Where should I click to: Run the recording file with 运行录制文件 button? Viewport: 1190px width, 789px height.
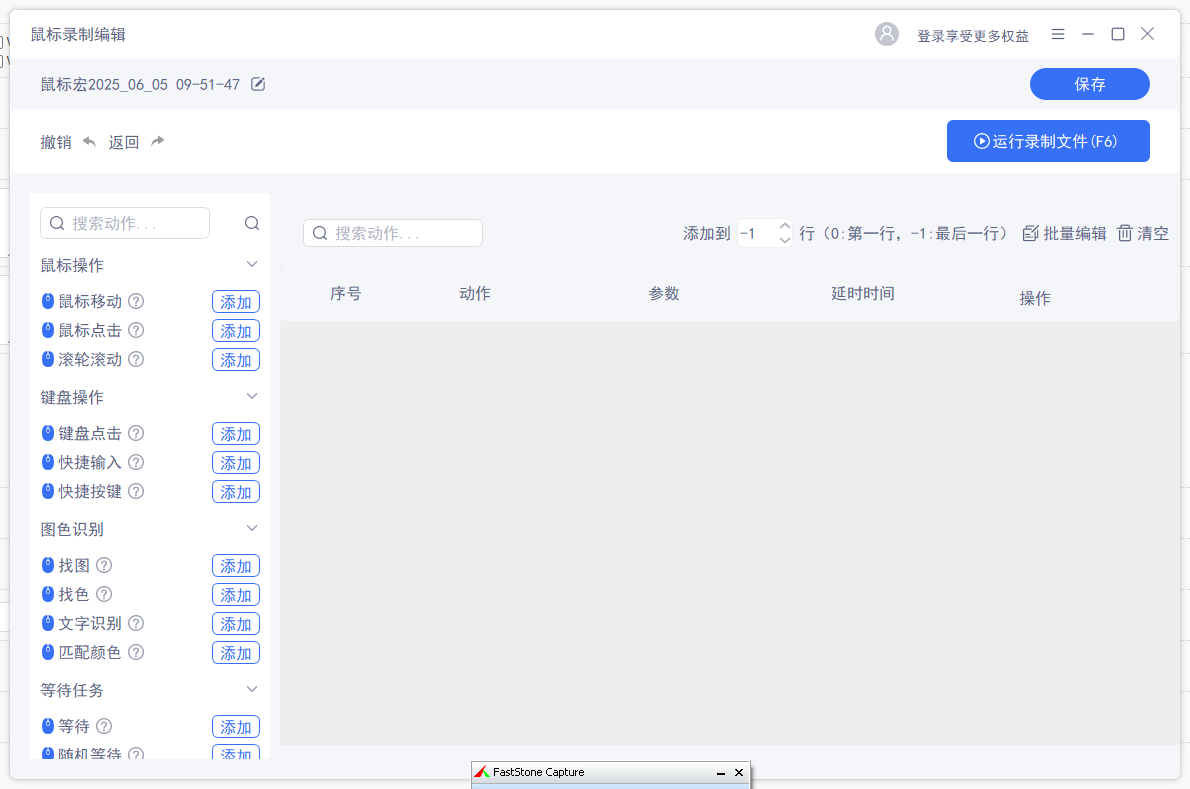click(x=1047, y=141)
